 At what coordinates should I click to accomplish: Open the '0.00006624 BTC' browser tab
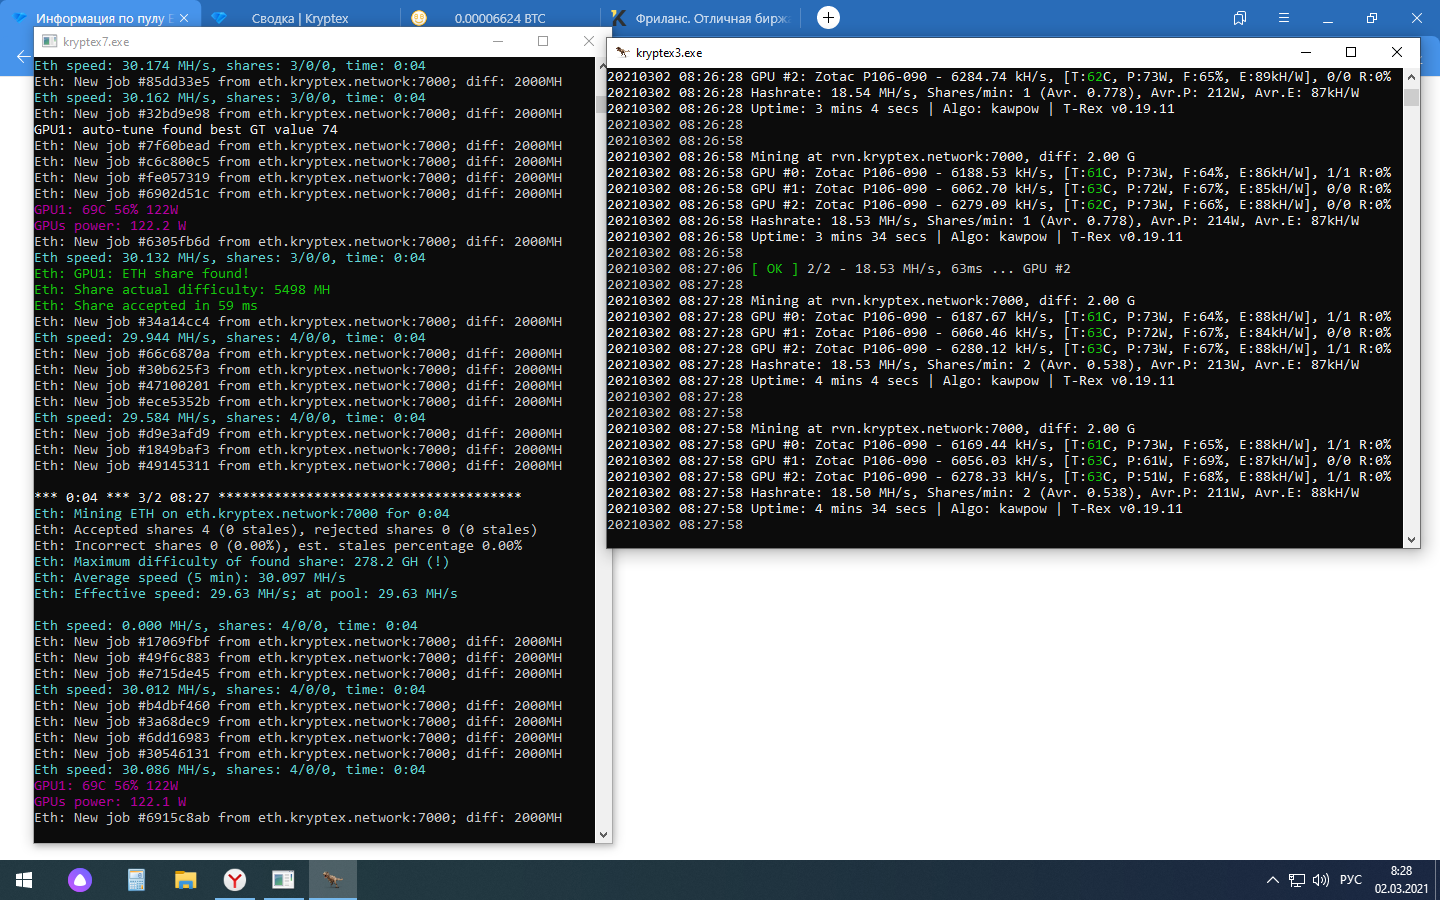click(x=500, y=18)
